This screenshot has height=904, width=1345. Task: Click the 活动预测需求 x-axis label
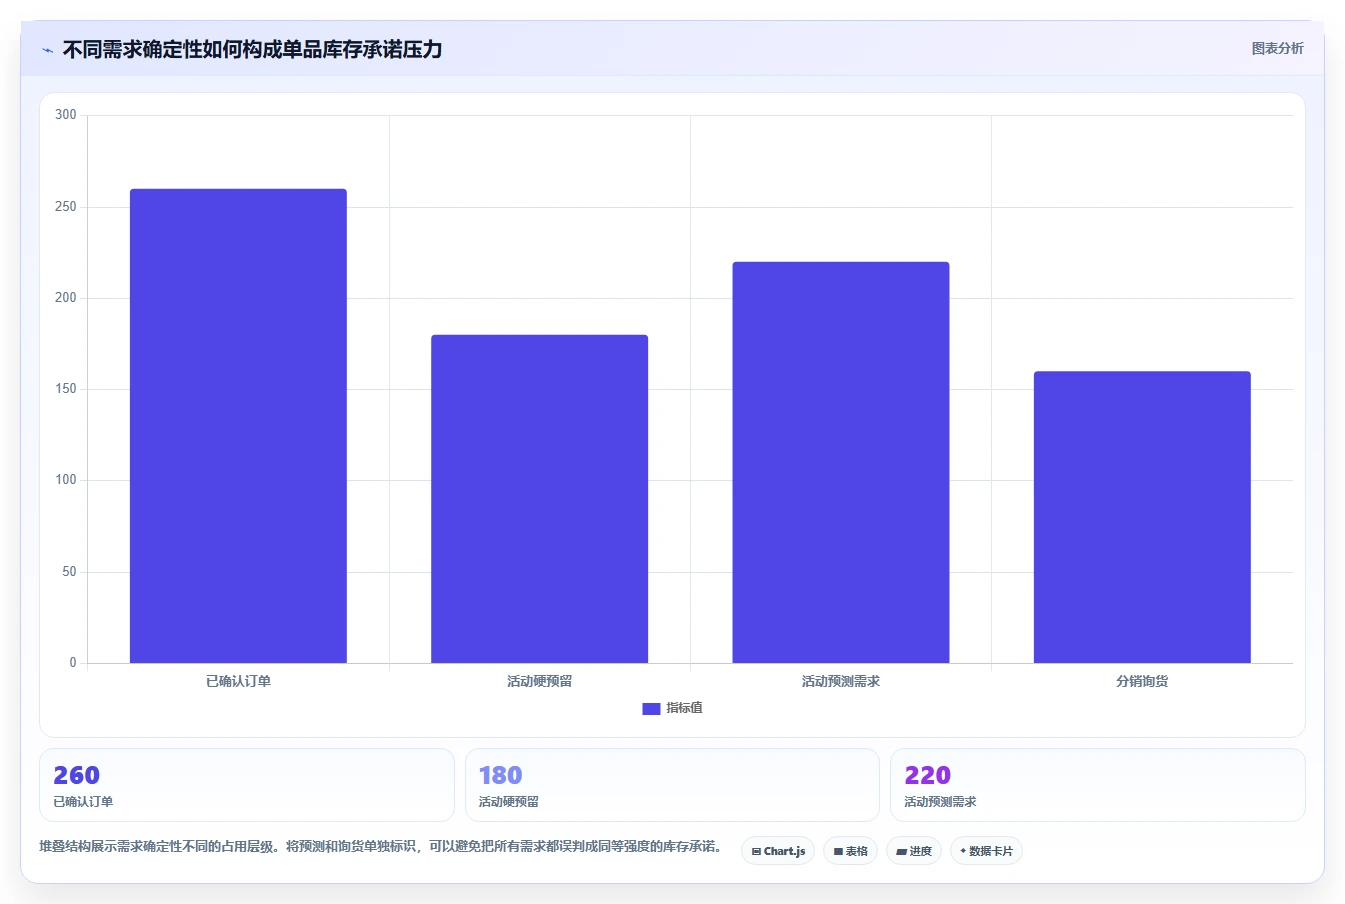(841, 681)
